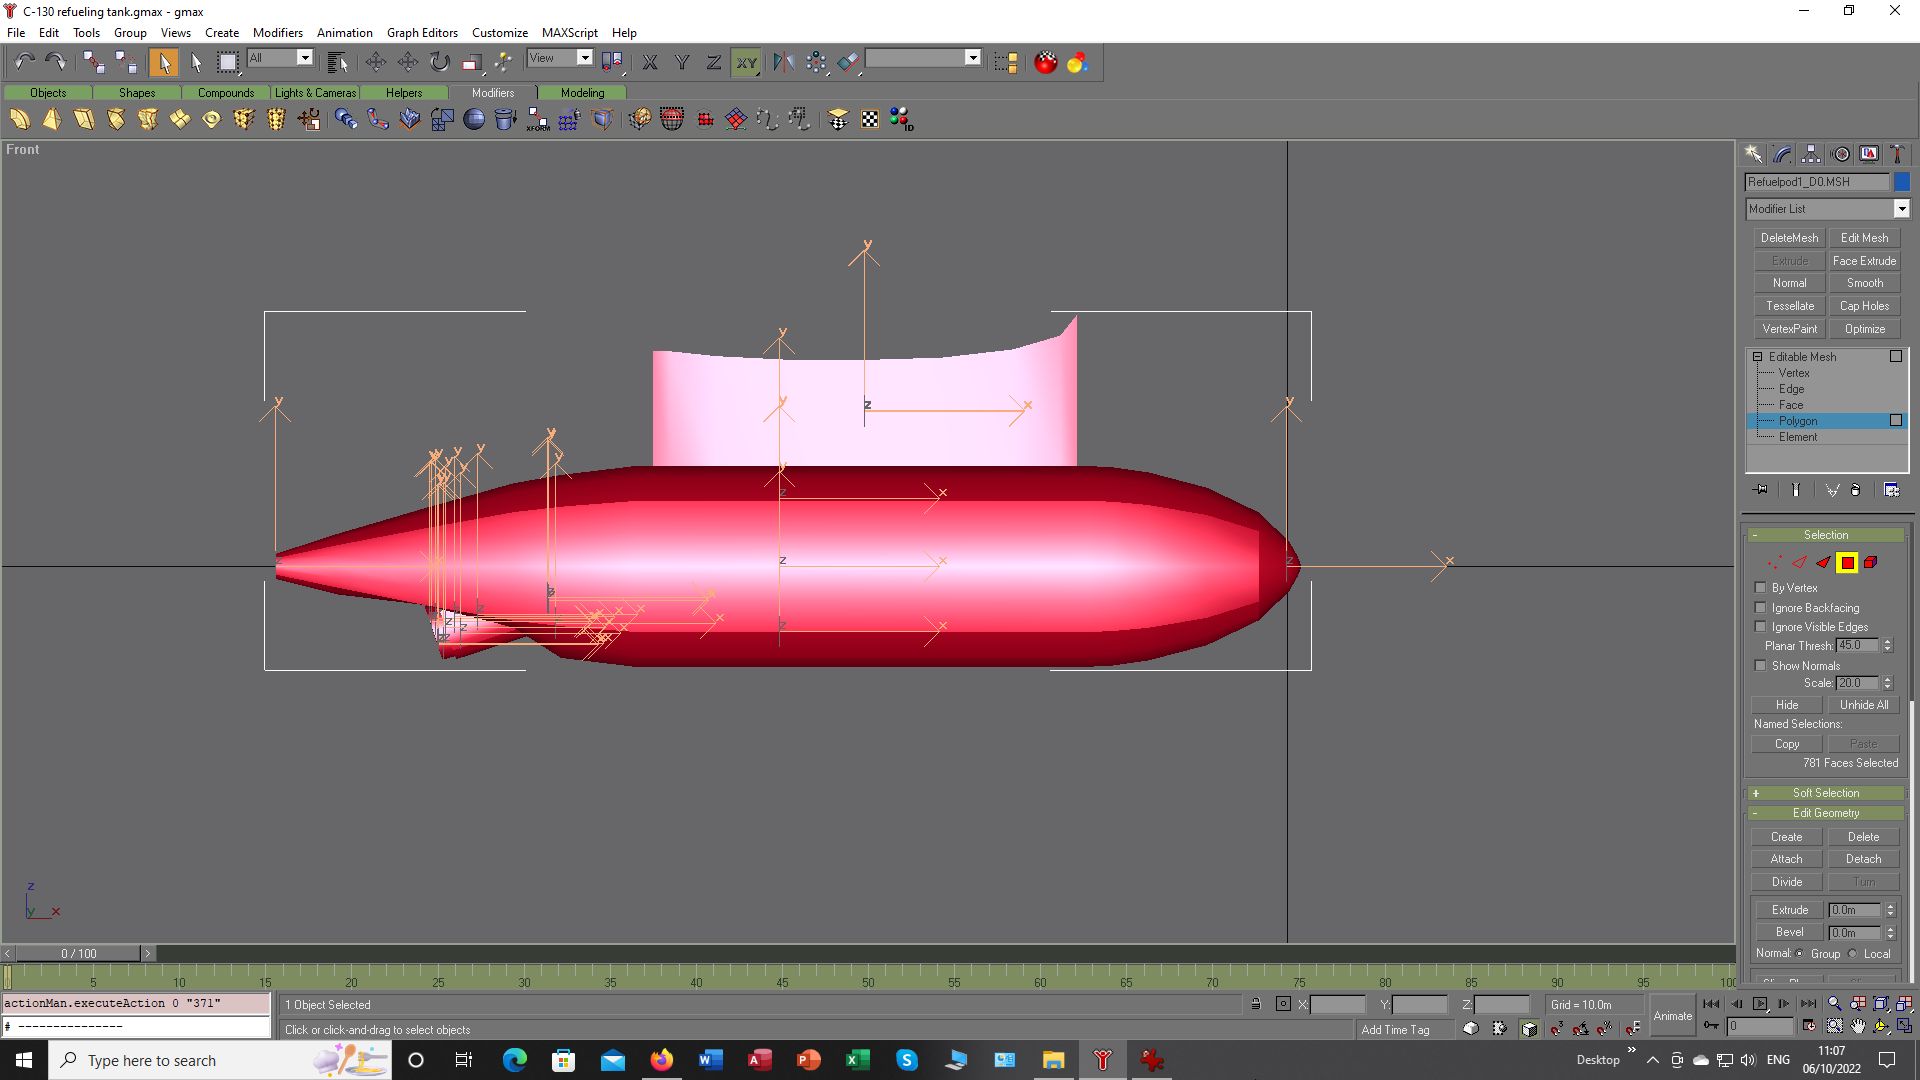Choose Element sub-object selection icon
This screenshot has width=1920, height=1080.
(x=1870, y=563)
